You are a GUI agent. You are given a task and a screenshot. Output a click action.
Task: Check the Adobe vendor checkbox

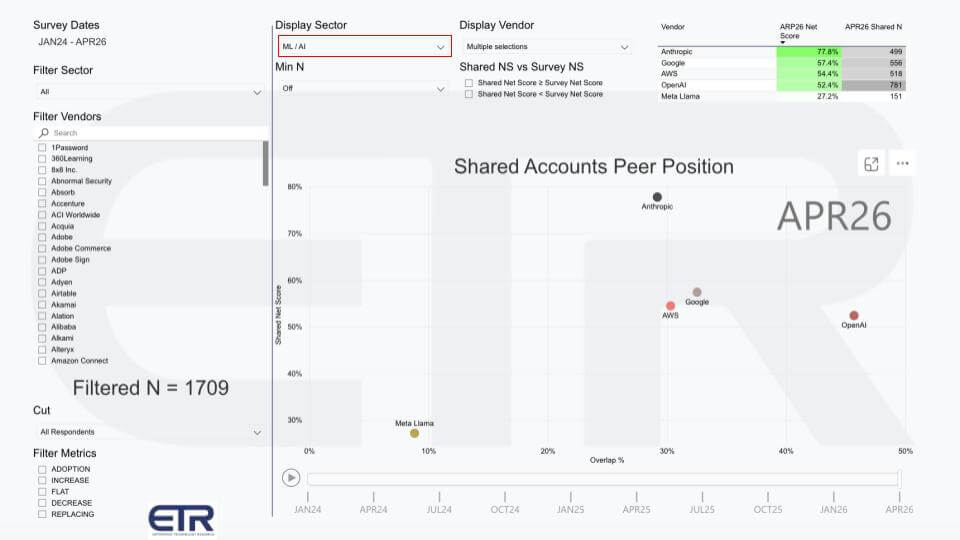pyautogui.click(x=42, y=237)
